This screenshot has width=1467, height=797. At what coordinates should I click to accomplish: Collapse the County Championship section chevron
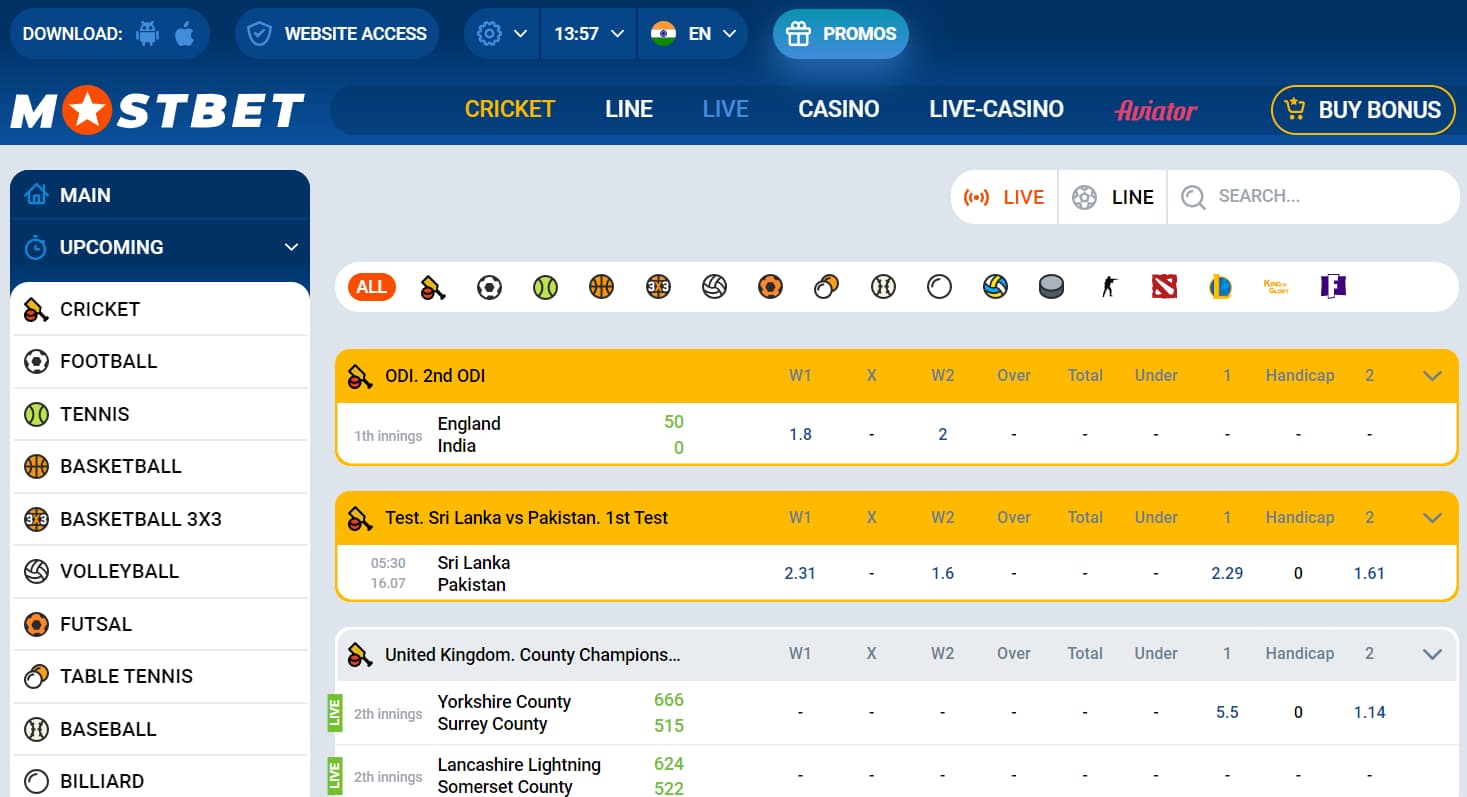click(1432, 654)
